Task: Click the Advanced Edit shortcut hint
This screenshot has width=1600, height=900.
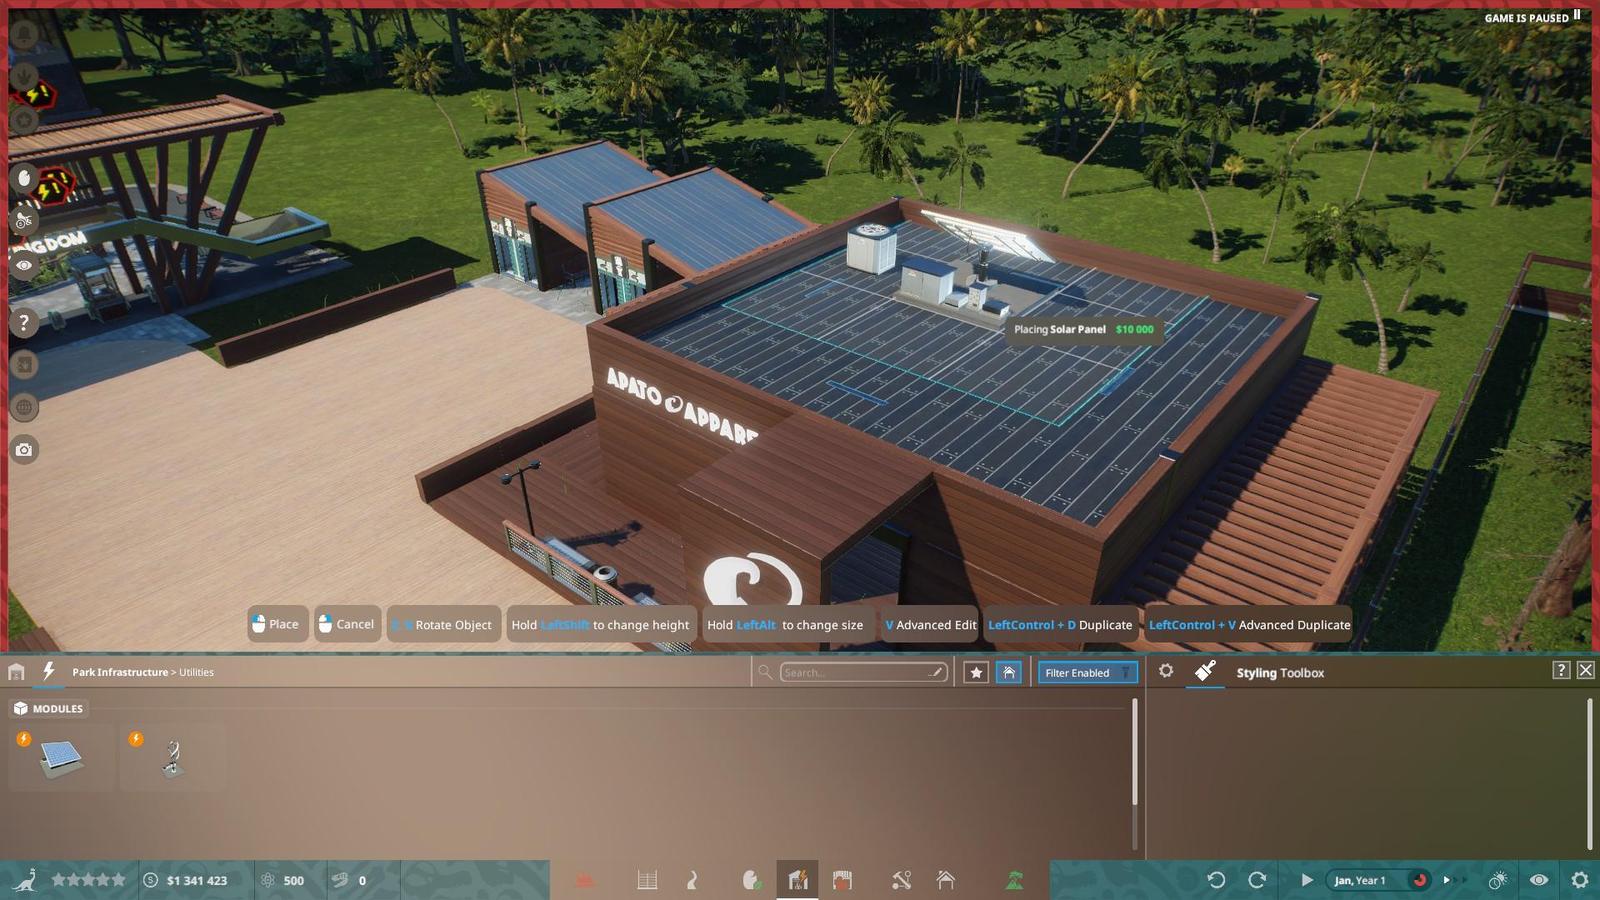Action: (x=930, y=624)
